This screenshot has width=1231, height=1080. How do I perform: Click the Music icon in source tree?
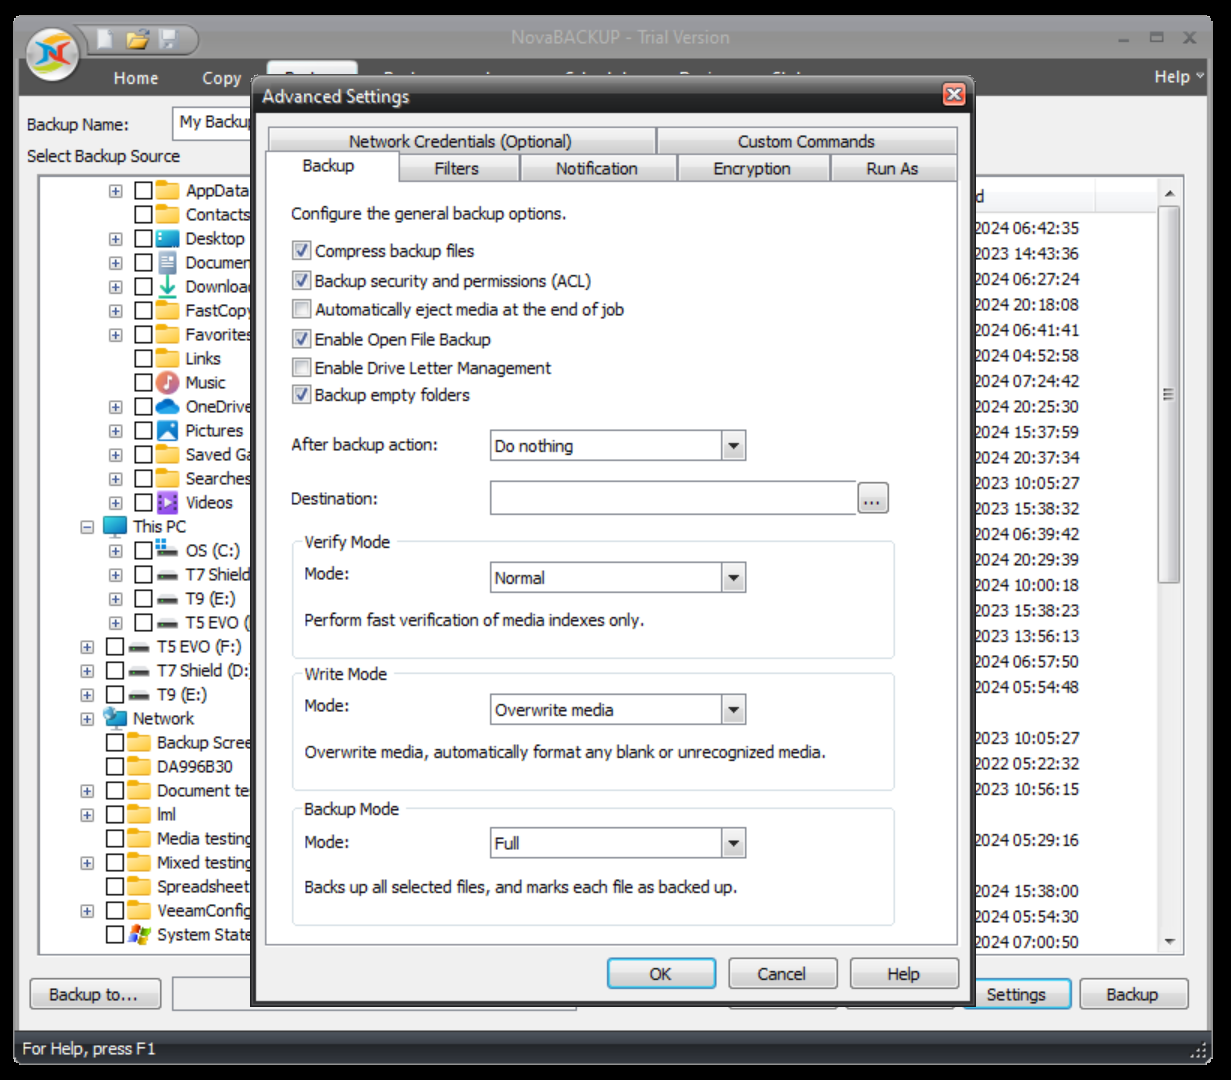click(168, 383)
